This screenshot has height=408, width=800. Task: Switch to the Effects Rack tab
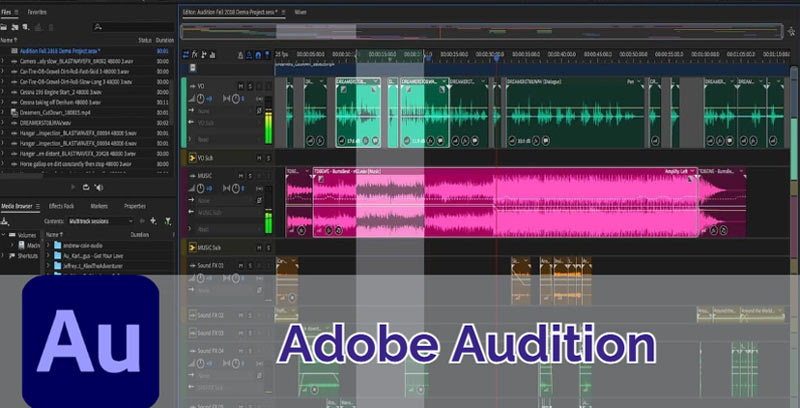click(61, 206)
